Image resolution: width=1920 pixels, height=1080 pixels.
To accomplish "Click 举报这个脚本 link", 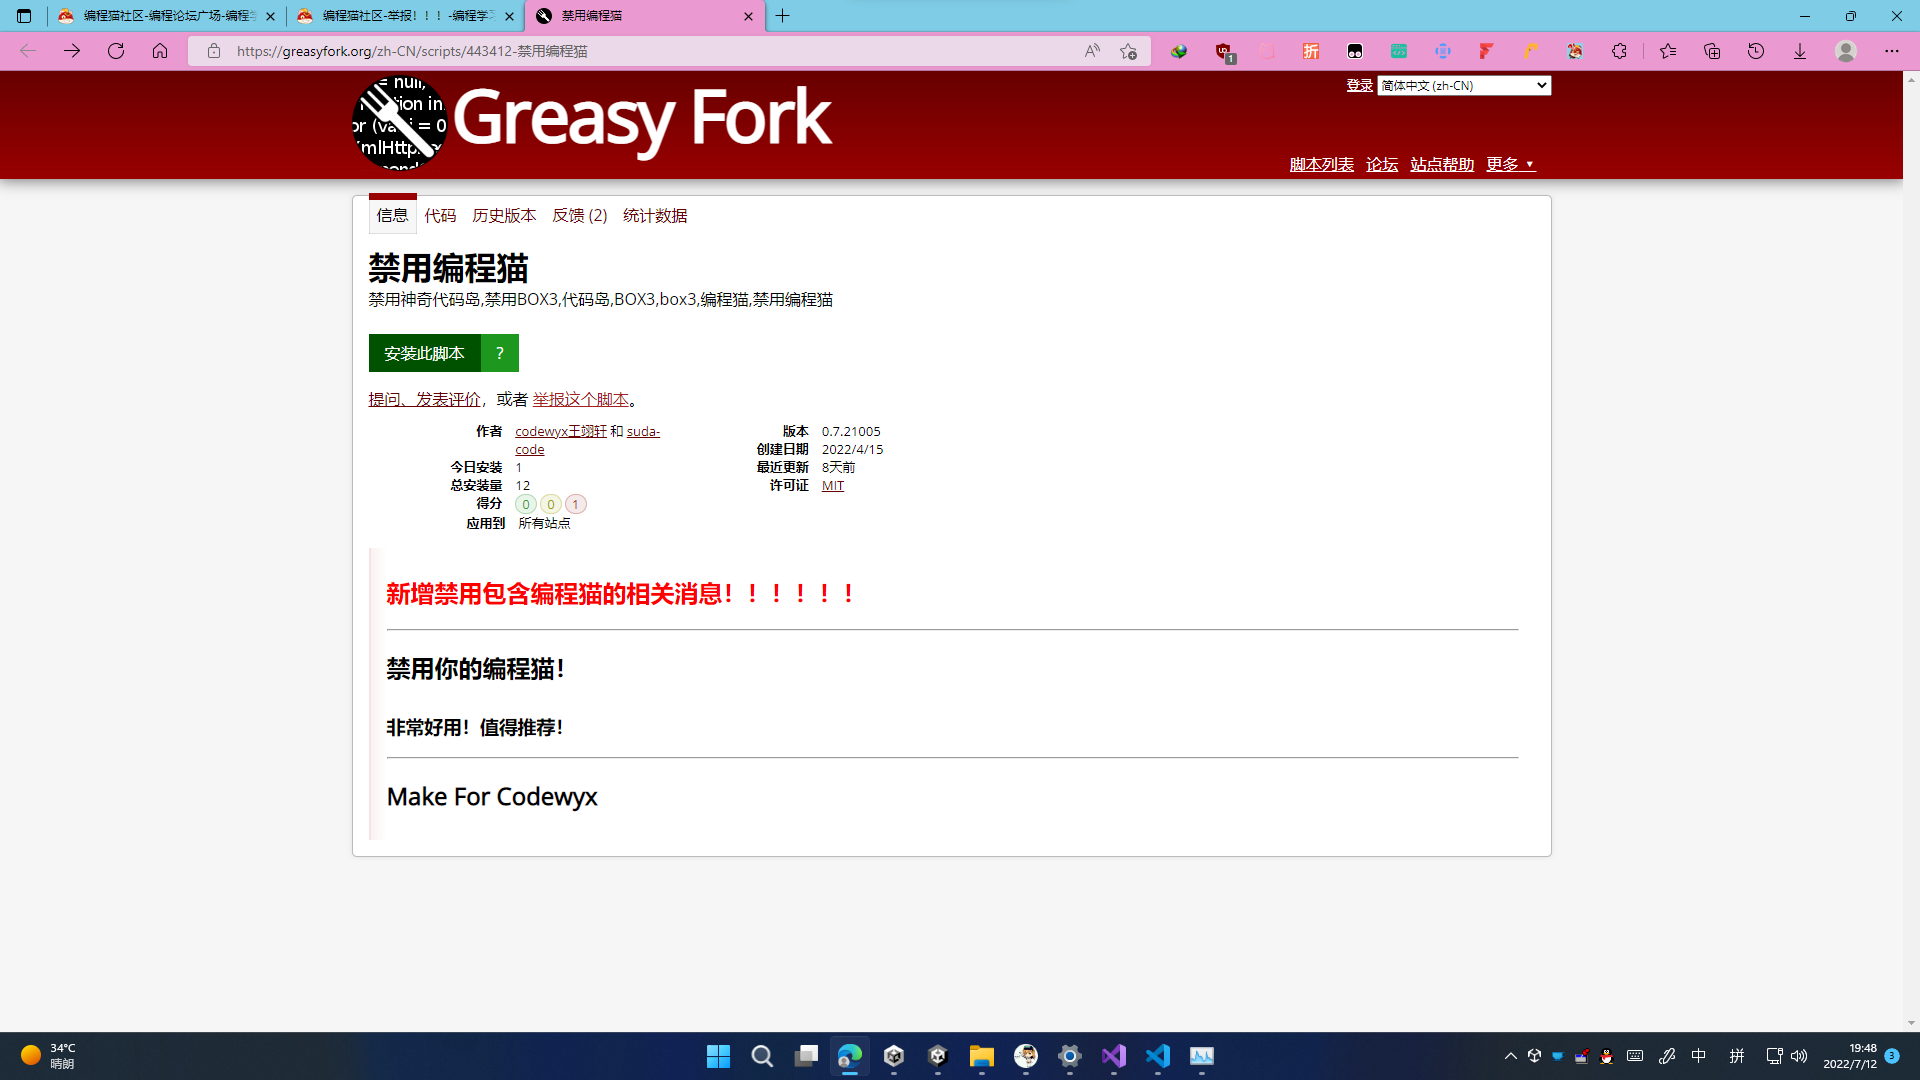I will coord(581,399).
